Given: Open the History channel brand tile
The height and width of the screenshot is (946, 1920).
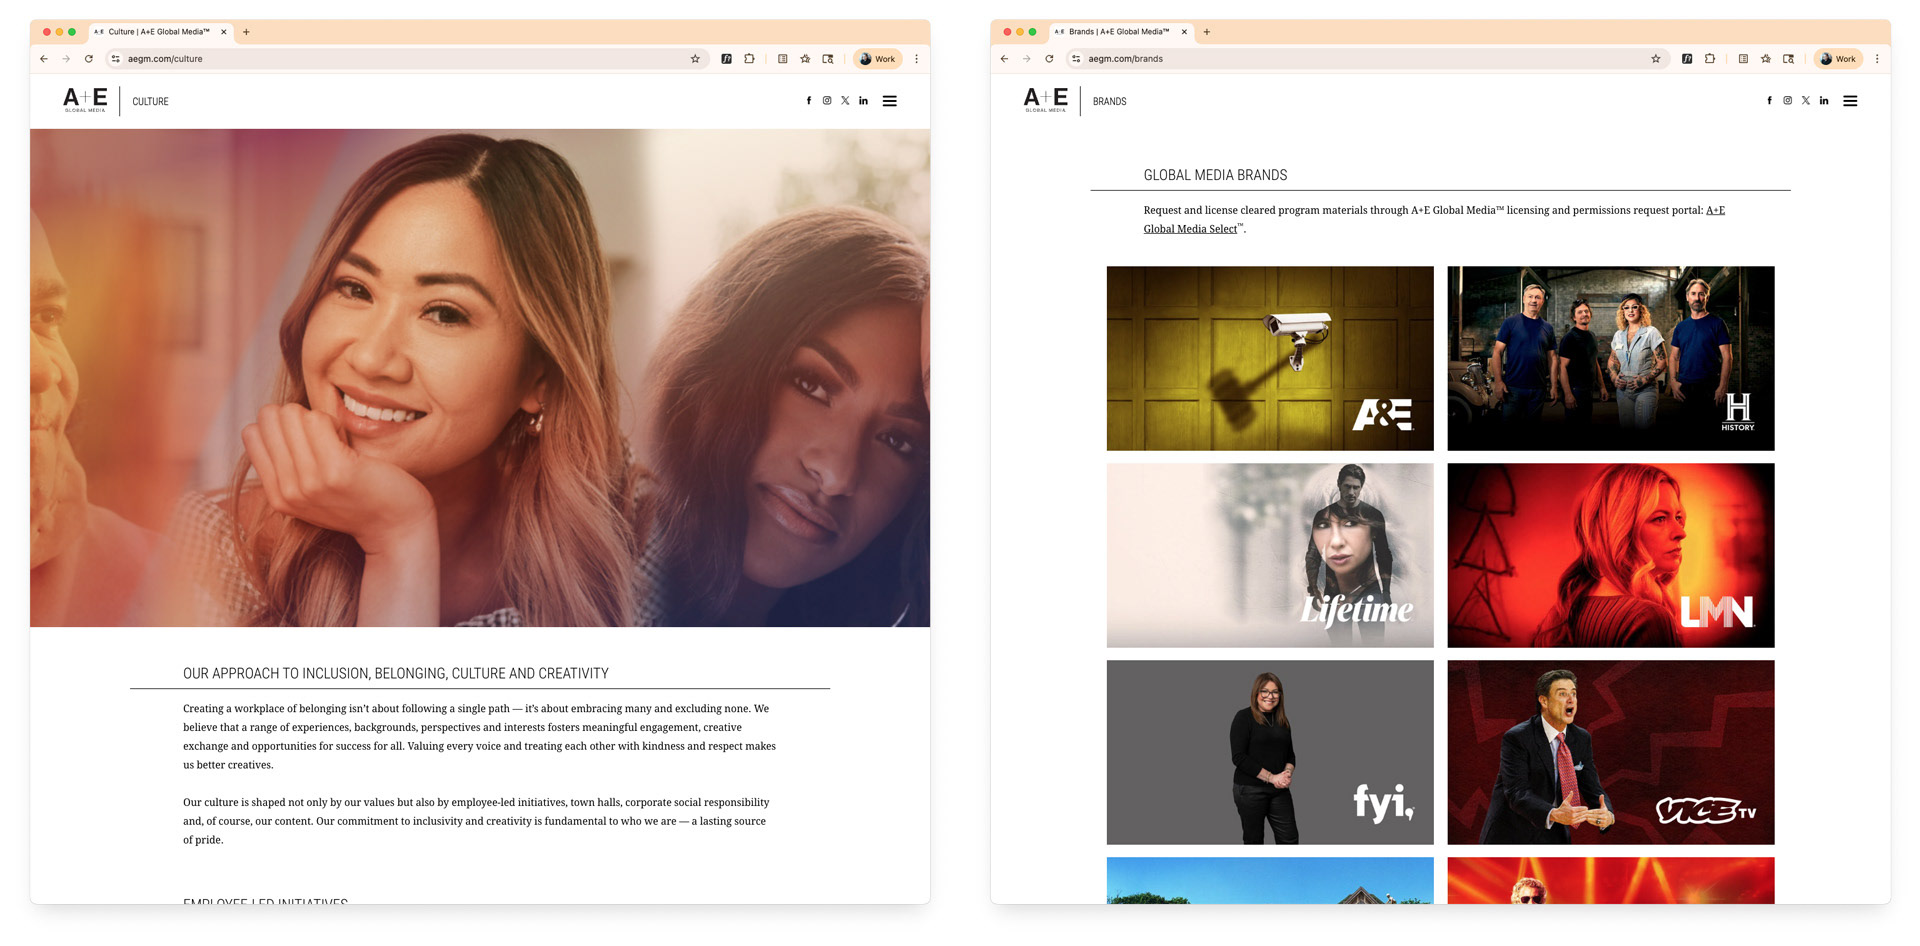Looking at the screenshot, I should click(x=1611, y=358).
